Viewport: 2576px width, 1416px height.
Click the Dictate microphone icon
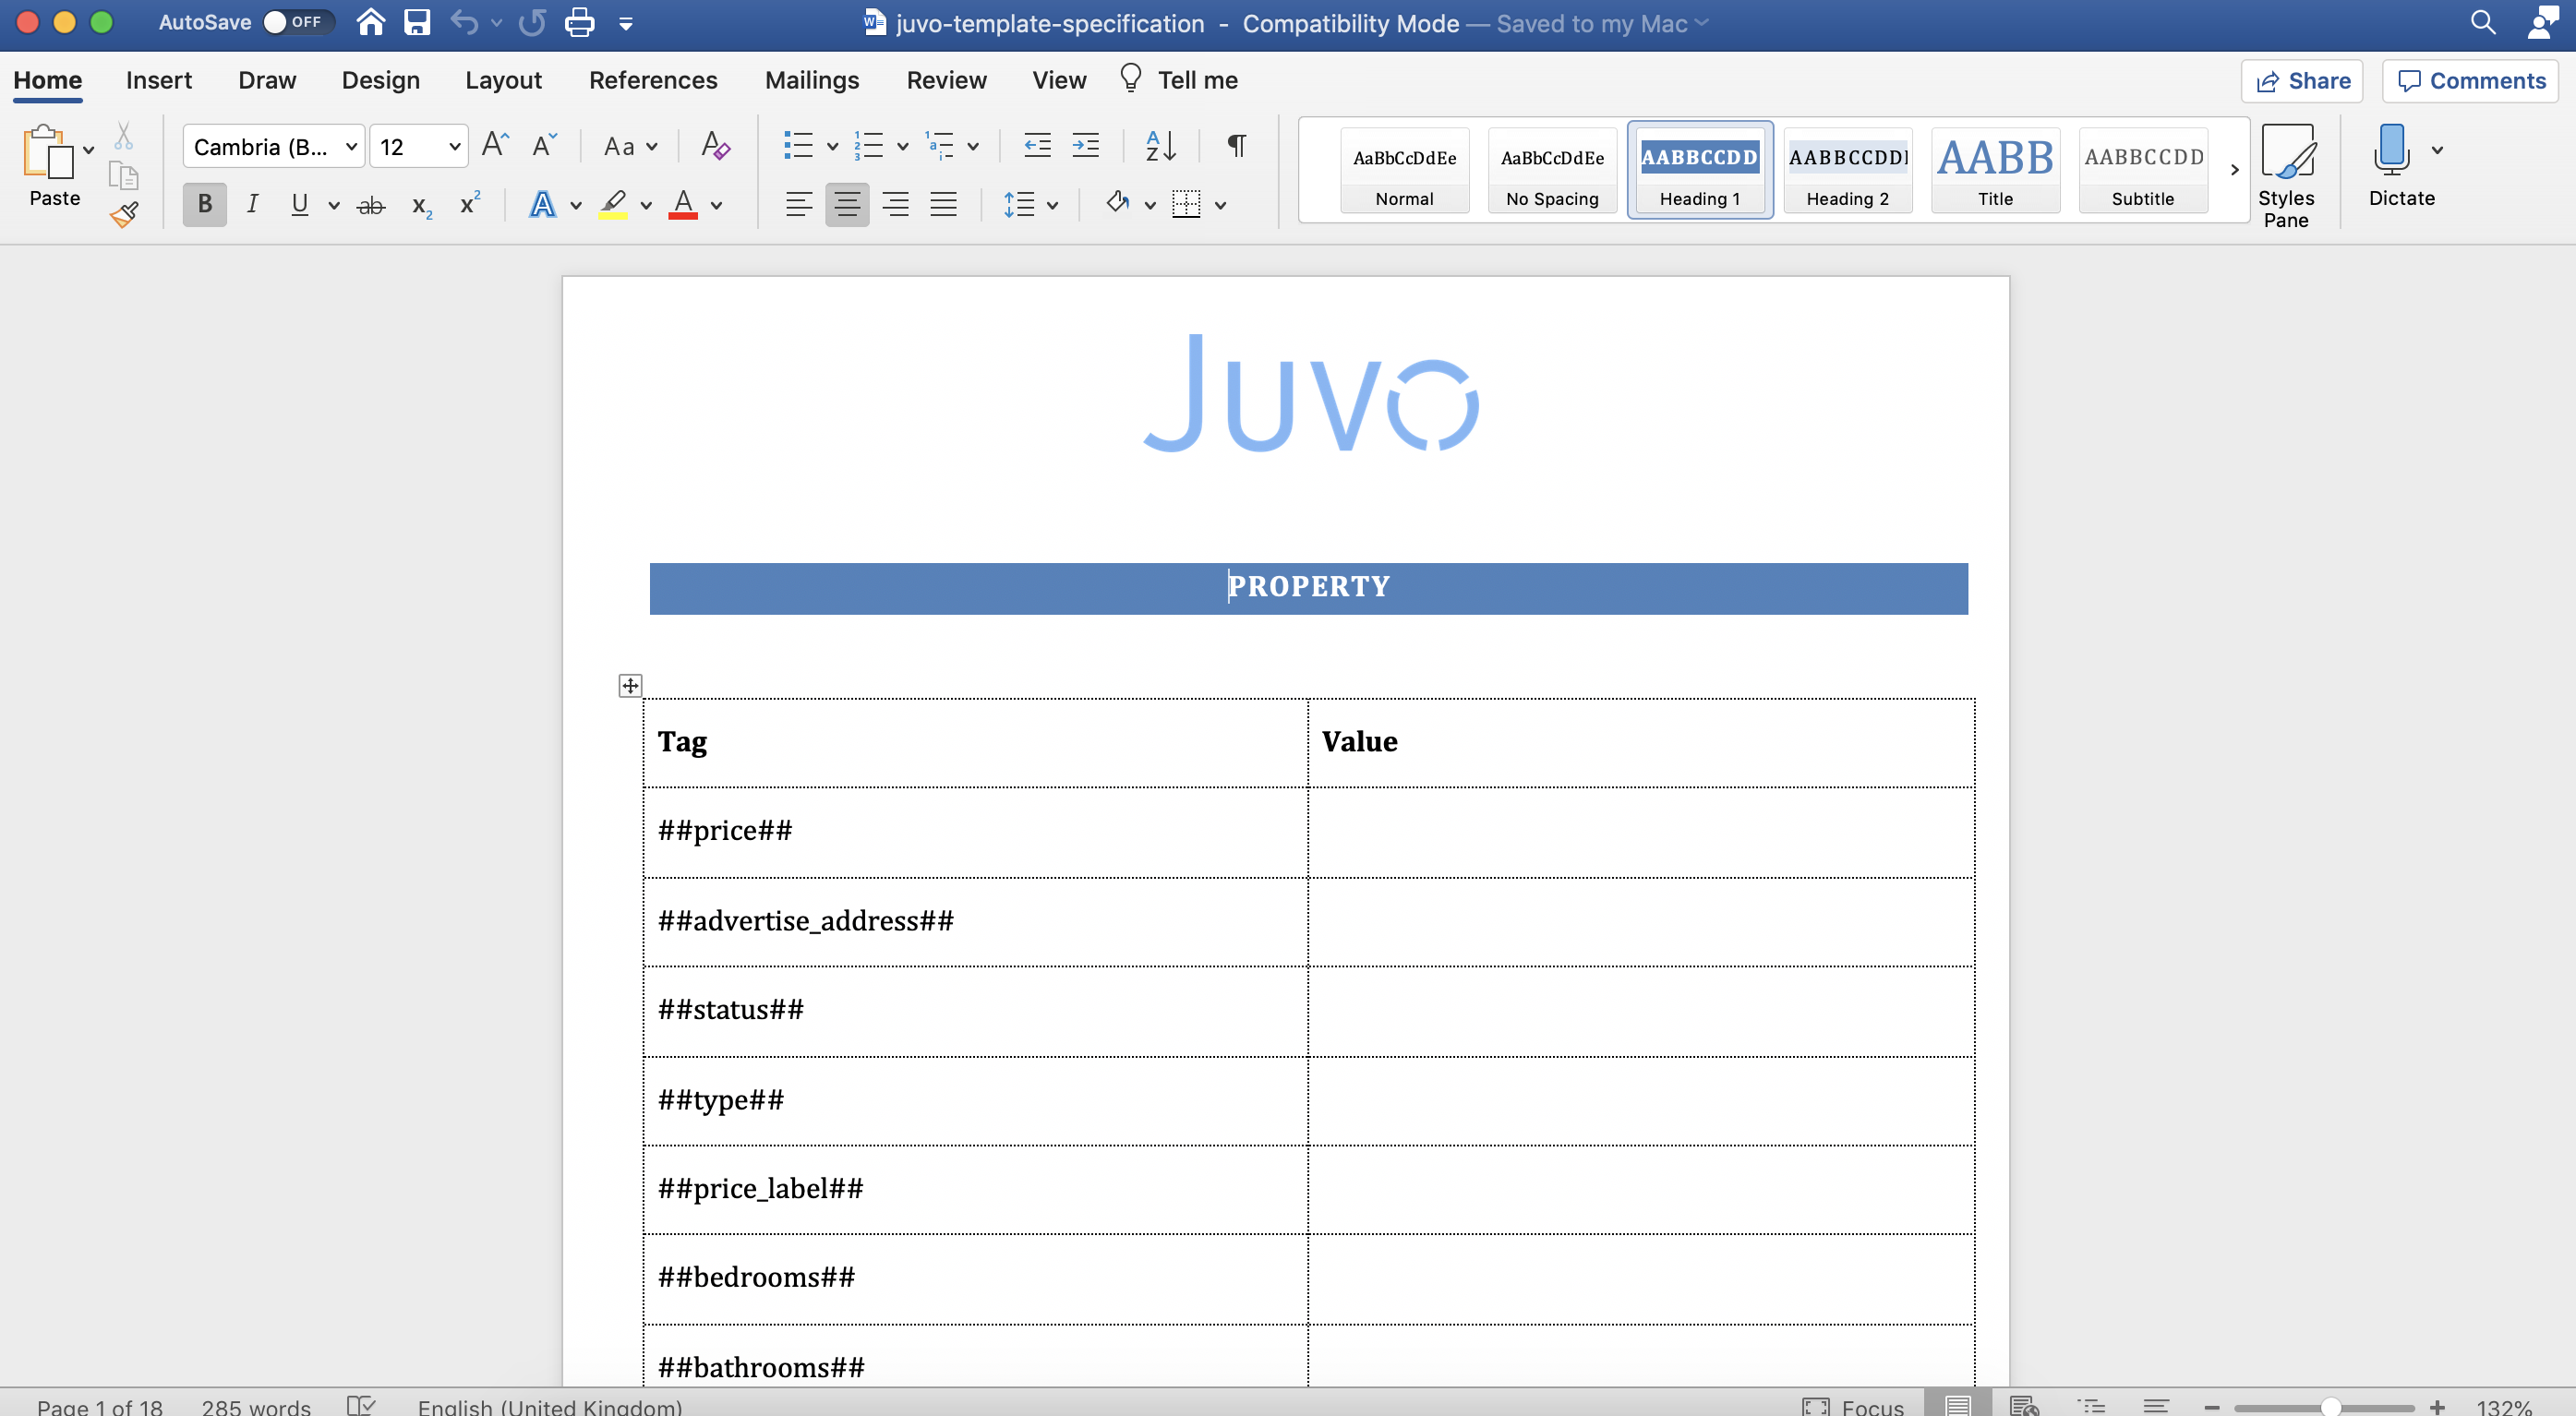click(2391, 150)
